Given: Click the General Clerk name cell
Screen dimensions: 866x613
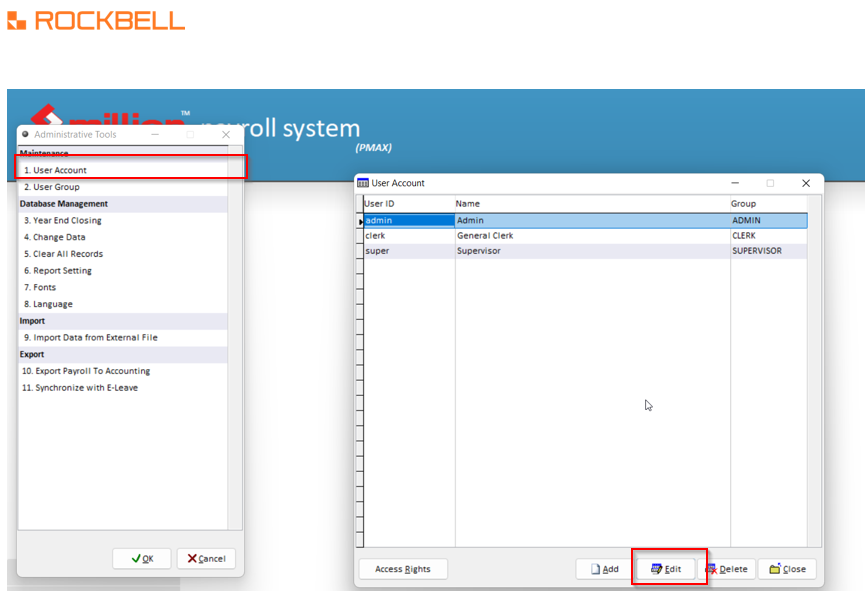Looking at the screenshot, I should [592, 235].
